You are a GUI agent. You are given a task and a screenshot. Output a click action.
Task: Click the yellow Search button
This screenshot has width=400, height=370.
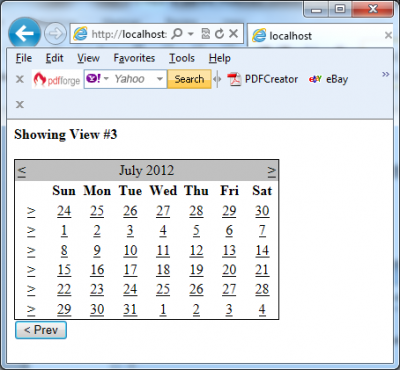189,79
